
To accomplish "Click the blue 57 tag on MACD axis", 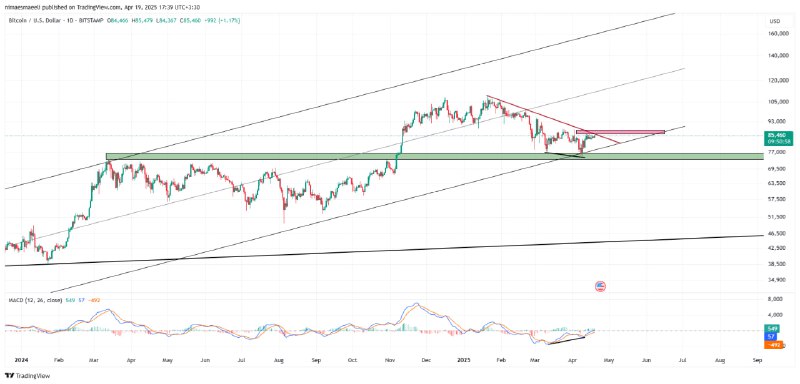I will tap(771, 337).
